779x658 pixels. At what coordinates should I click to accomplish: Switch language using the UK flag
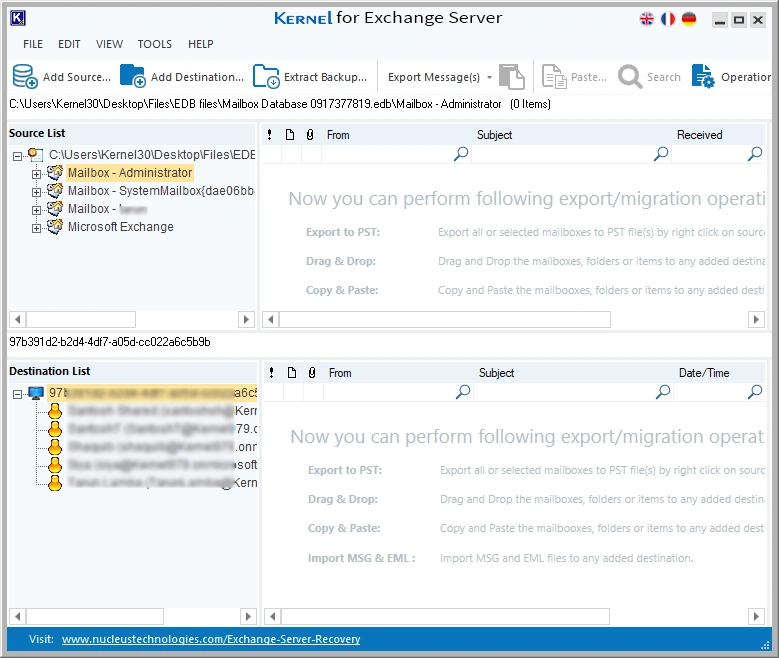point(647,19)
